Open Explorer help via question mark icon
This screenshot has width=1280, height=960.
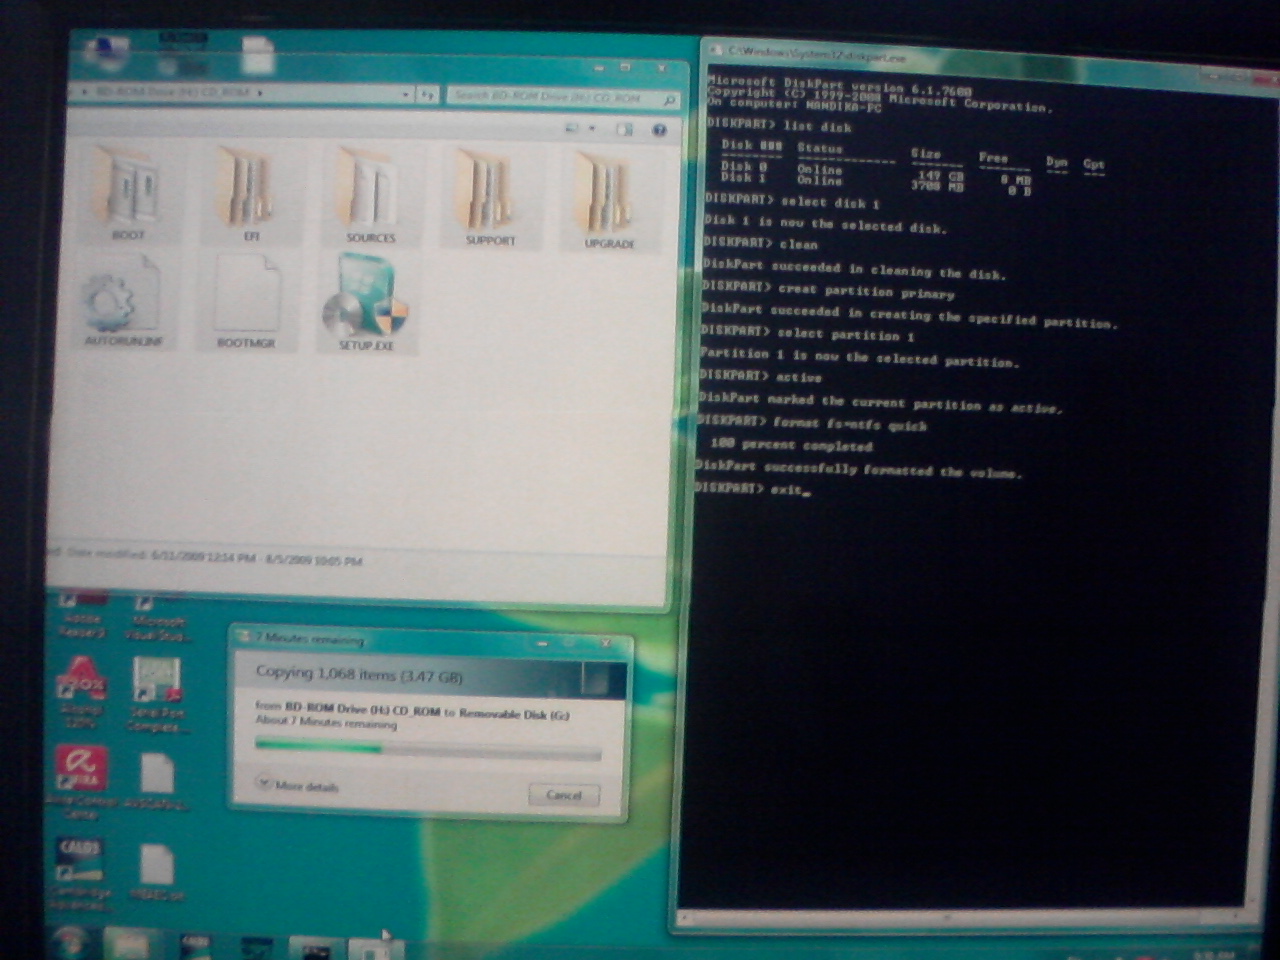pos(659,130)
